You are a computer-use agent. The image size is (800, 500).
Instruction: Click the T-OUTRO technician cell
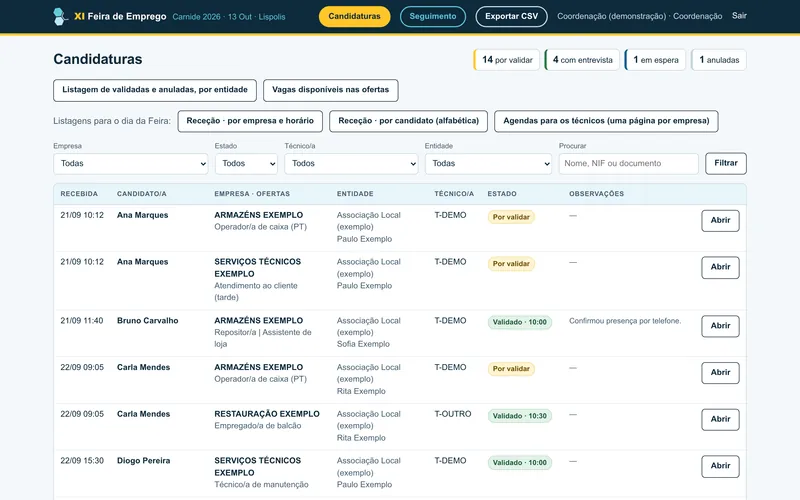[453, 414]
